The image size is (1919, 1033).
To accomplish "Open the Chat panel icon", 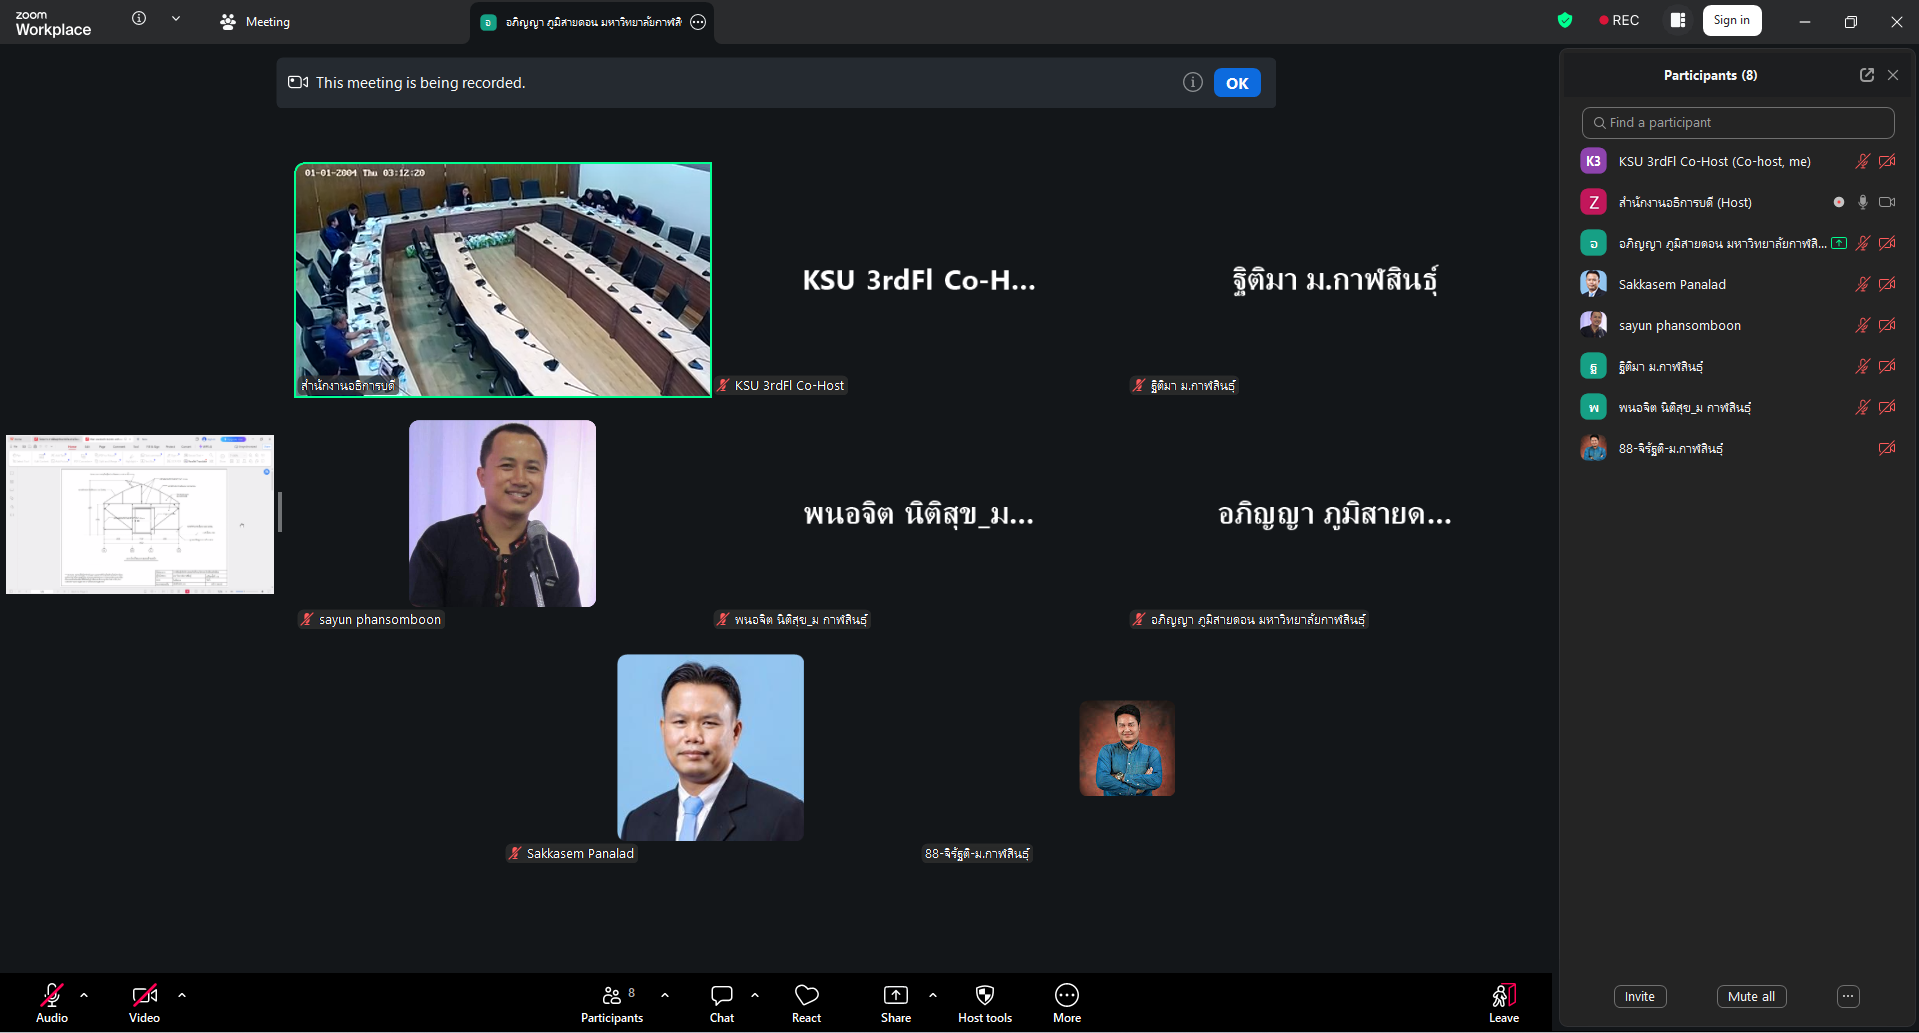I will 721,996.
